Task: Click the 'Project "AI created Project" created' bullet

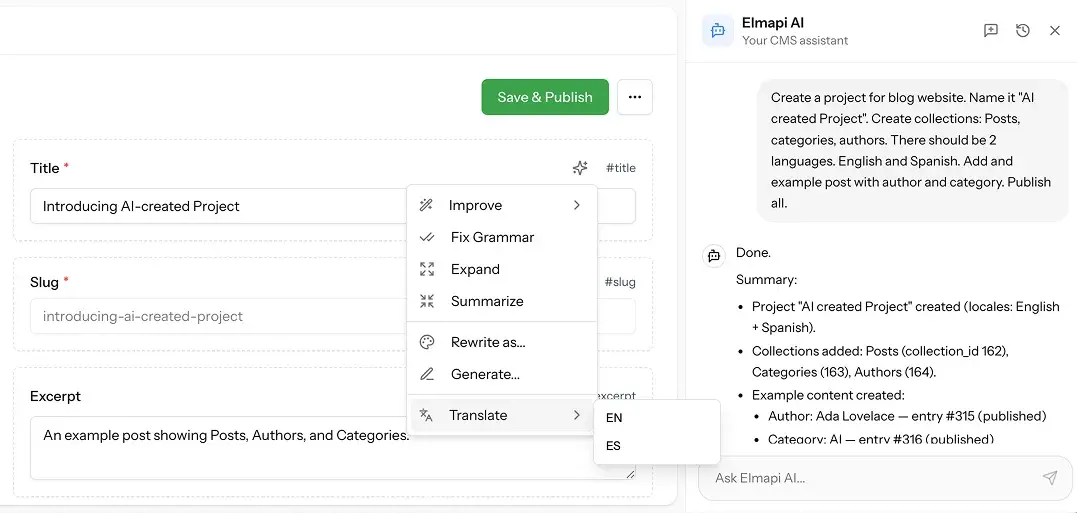Action: point(906,317)
